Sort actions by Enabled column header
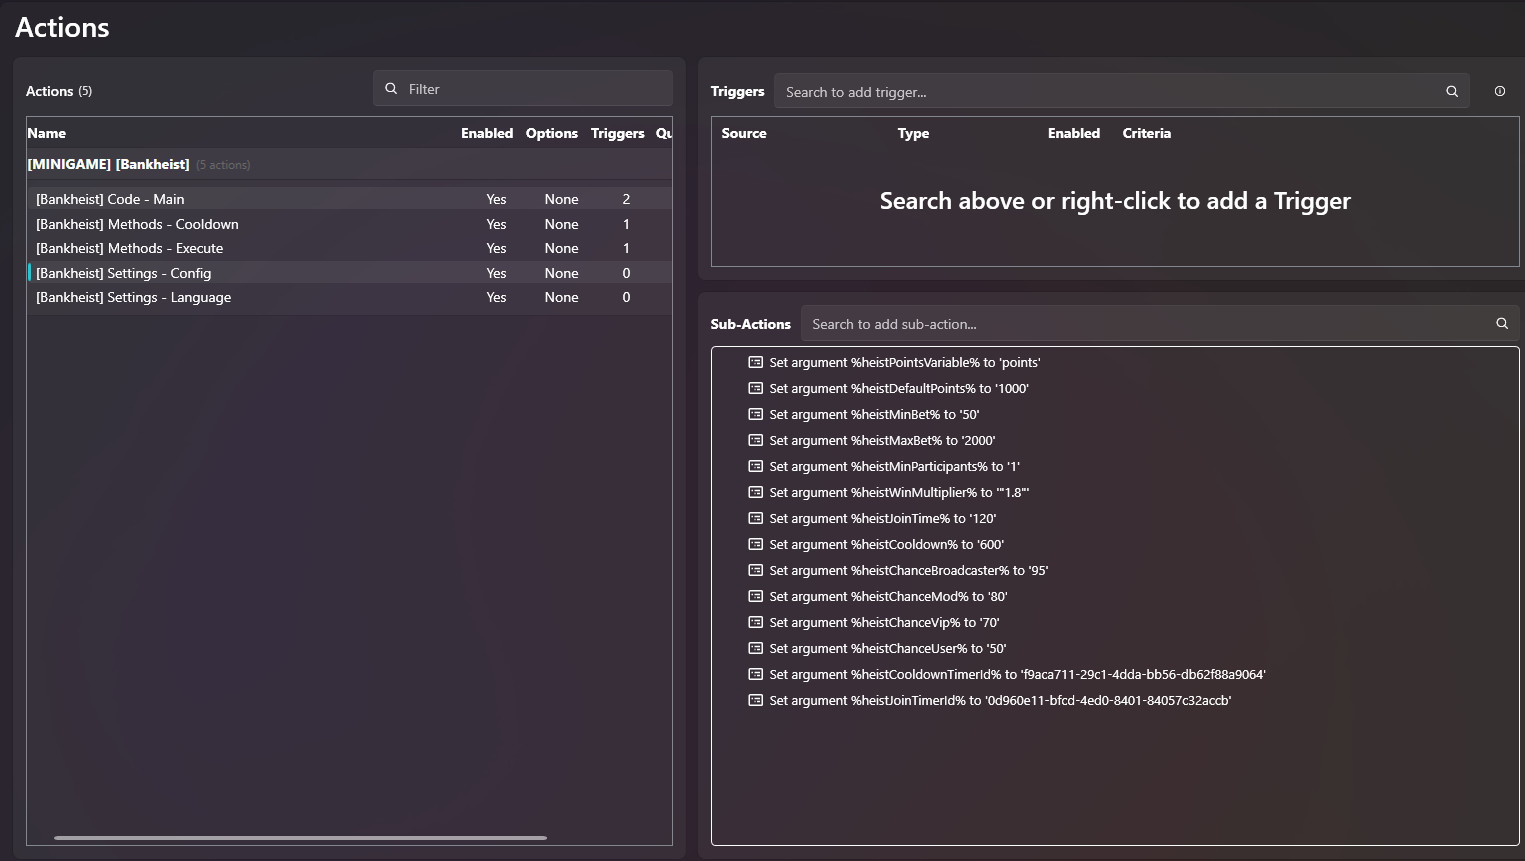This screenshot has height=861, width=1525. pyautogui.click(x=487, y=133)
